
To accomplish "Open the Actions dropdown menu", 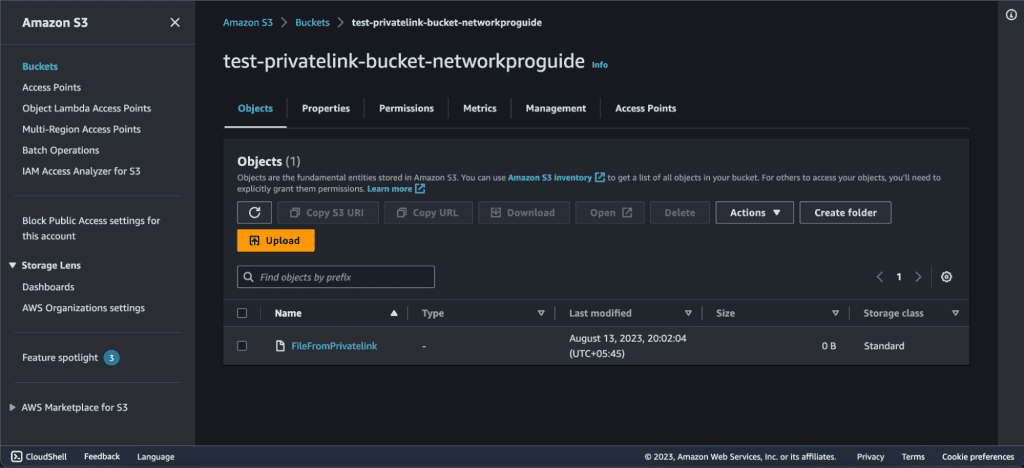I will coord(755,213).
